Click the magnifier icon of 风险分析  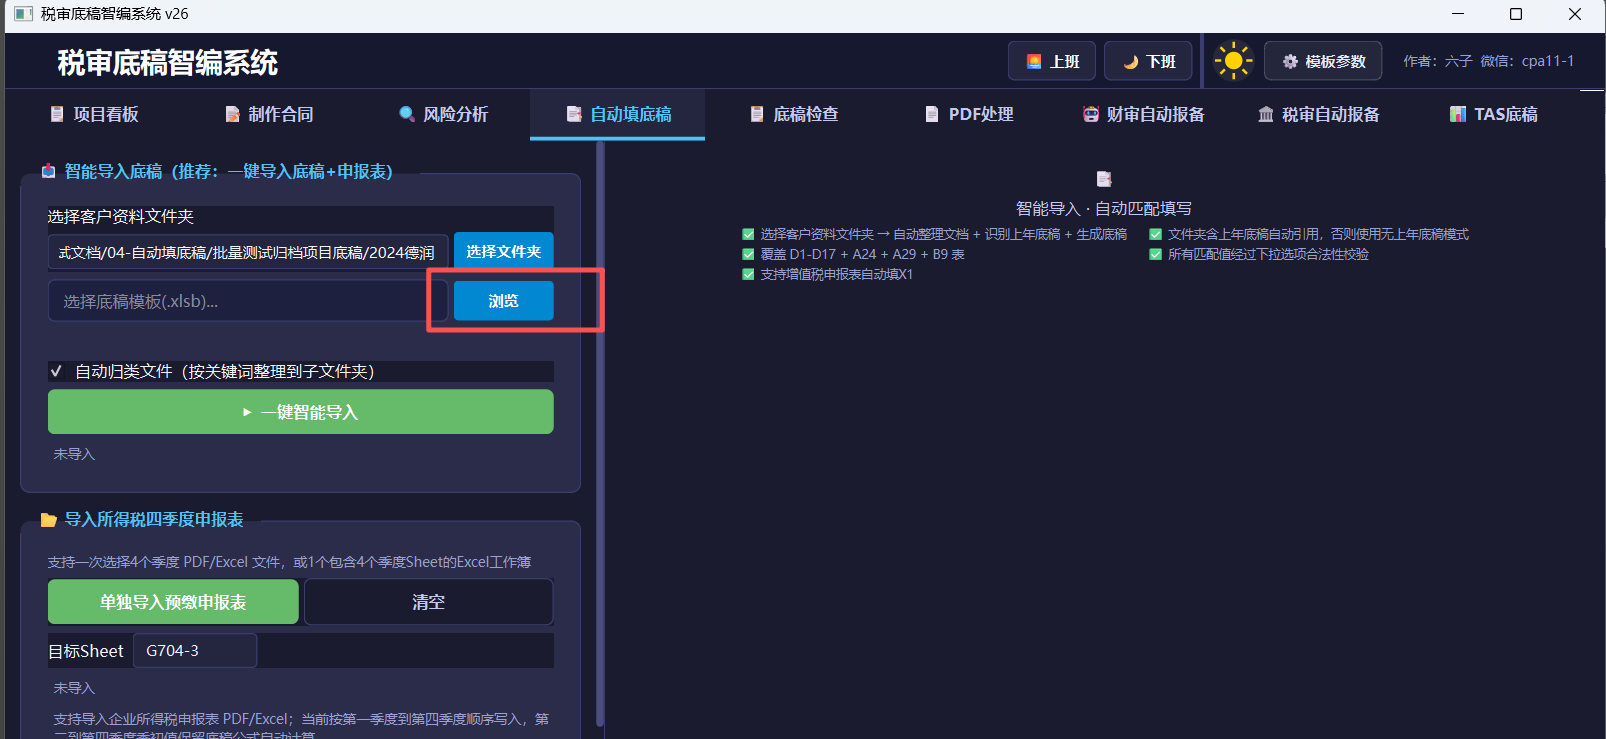(407, 114)
